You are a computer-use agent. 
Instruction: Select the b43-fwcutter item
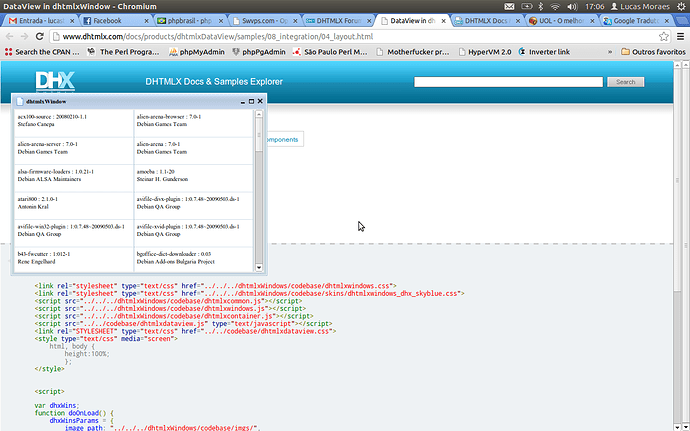pos(73,260)
